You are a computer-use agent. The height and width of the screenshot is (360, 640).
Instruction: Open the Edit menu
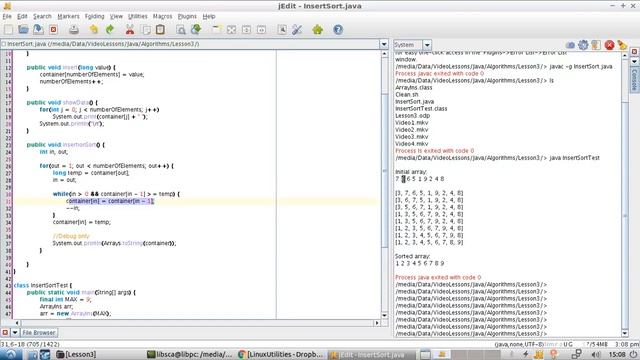pos(22,16)
